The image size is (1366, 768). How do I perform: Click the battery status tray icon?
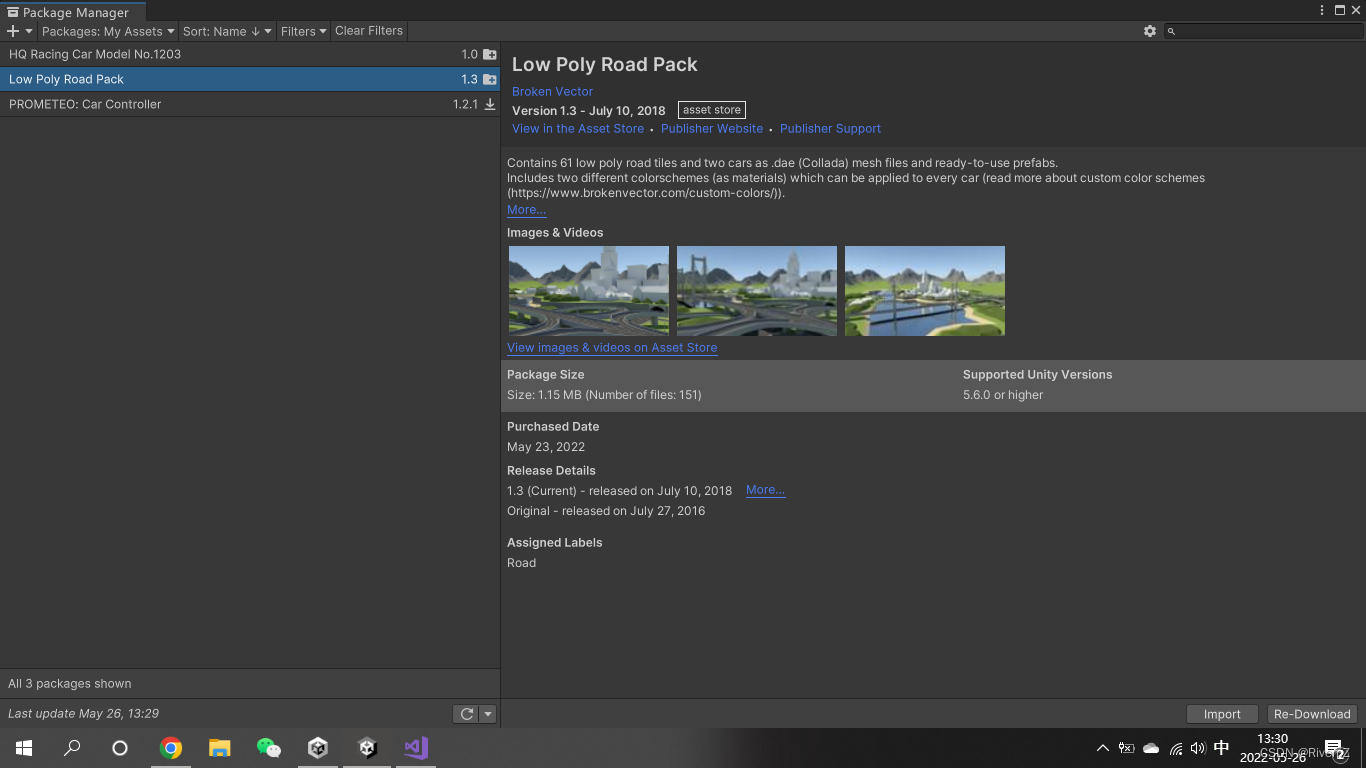(x=1127, y=748)
